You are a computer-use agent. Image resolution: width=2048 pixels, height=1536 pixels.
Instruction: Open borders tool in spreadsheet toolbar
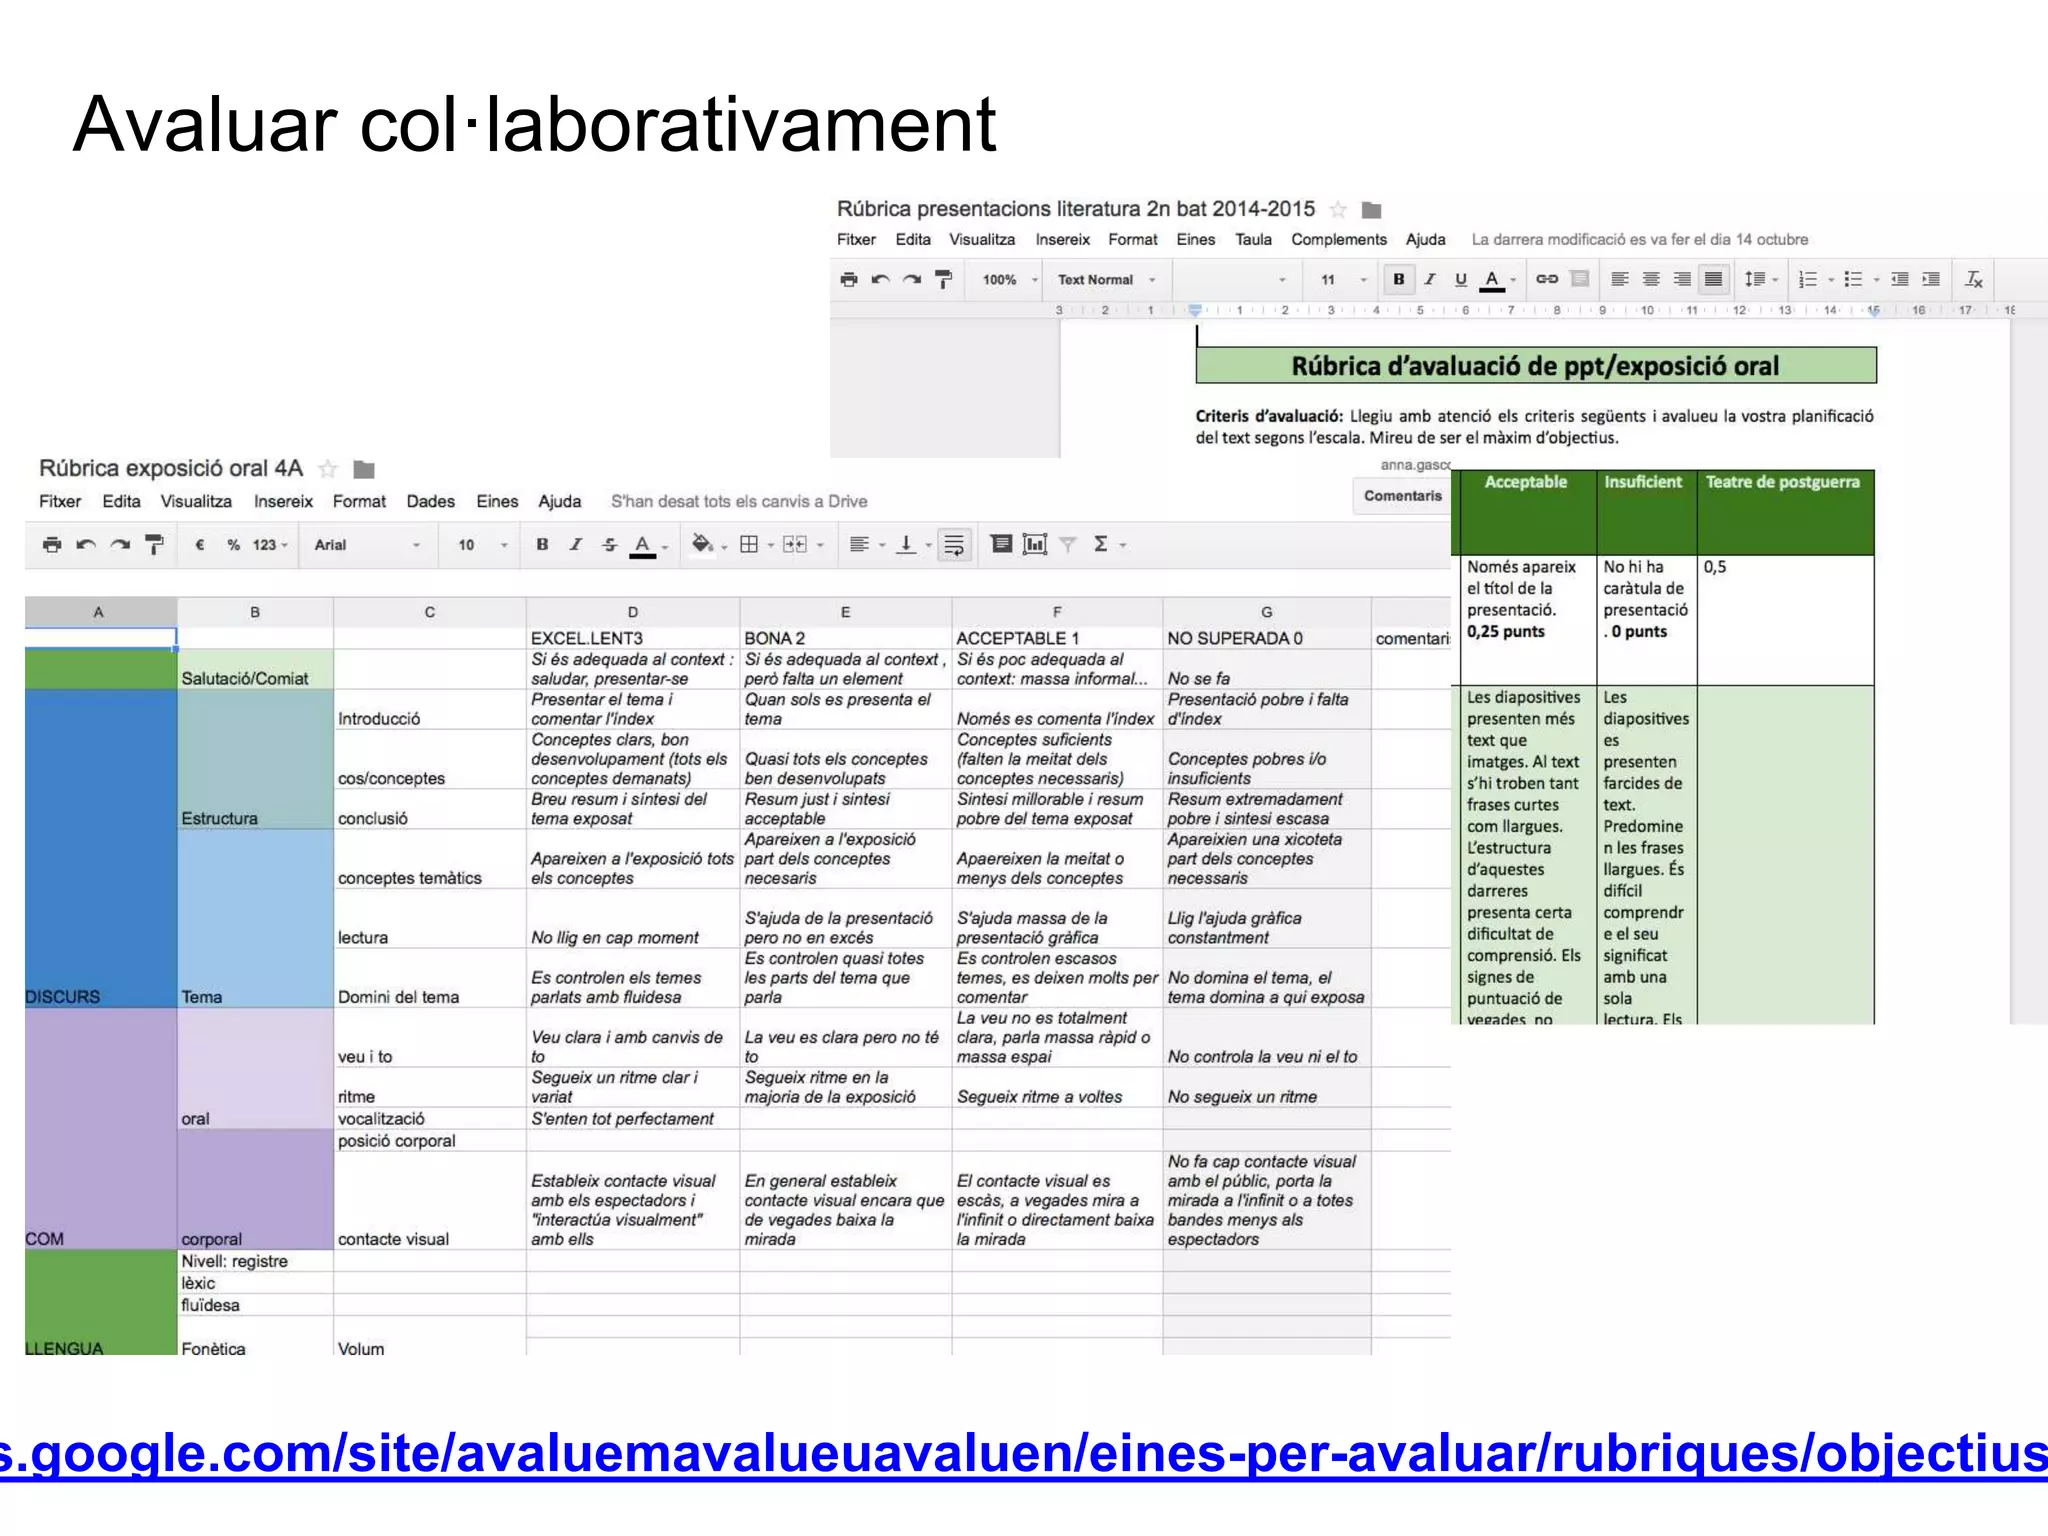(x=749, y=545)
